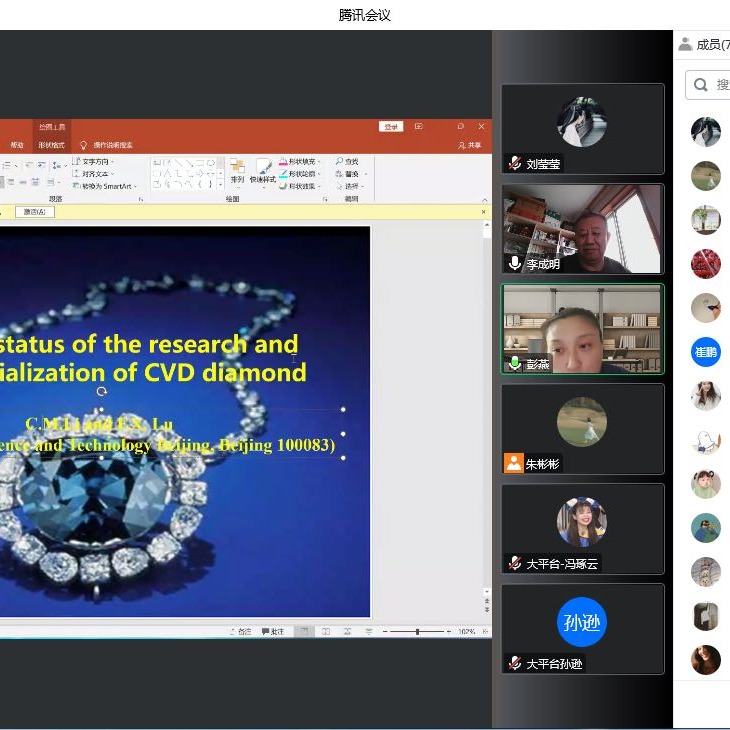This screenshot has width=730, height=730.
Task: Switch to slide sorter view icon
Action: point(325,631)
